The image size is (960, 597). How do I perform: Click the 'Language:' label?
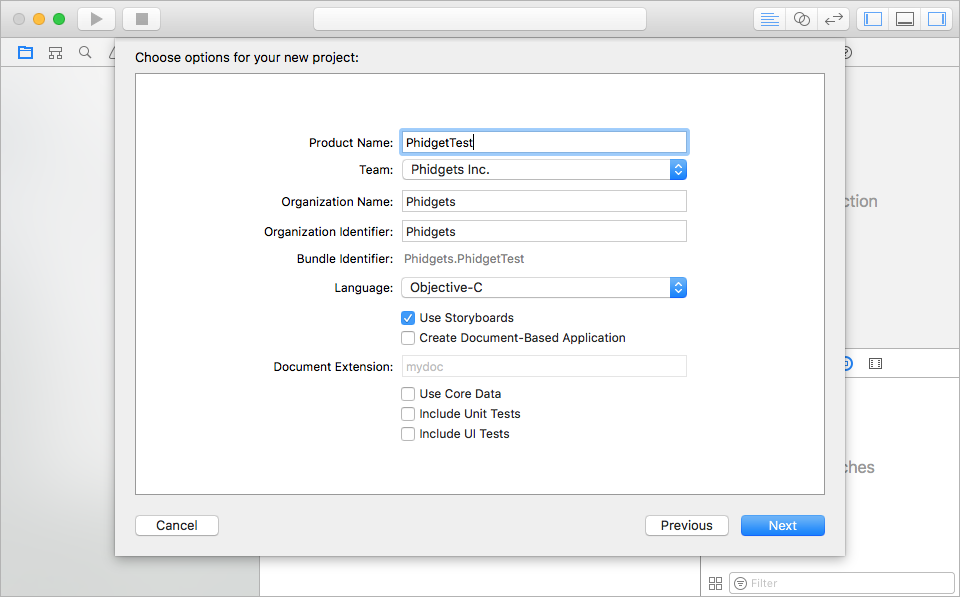(x=364, y=288)
